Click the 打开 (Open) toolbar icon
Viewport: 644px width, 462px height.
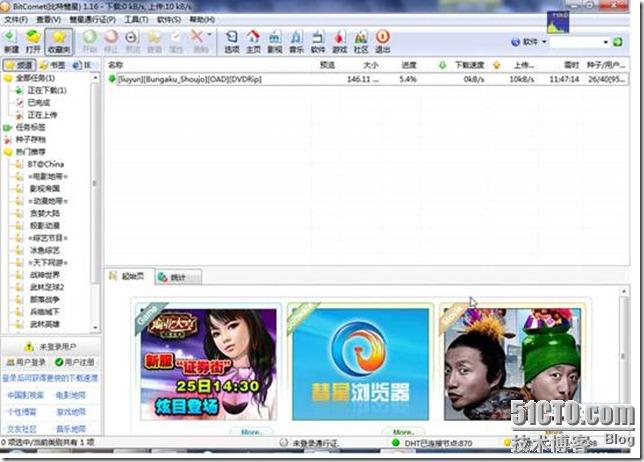tap(33, 41)
